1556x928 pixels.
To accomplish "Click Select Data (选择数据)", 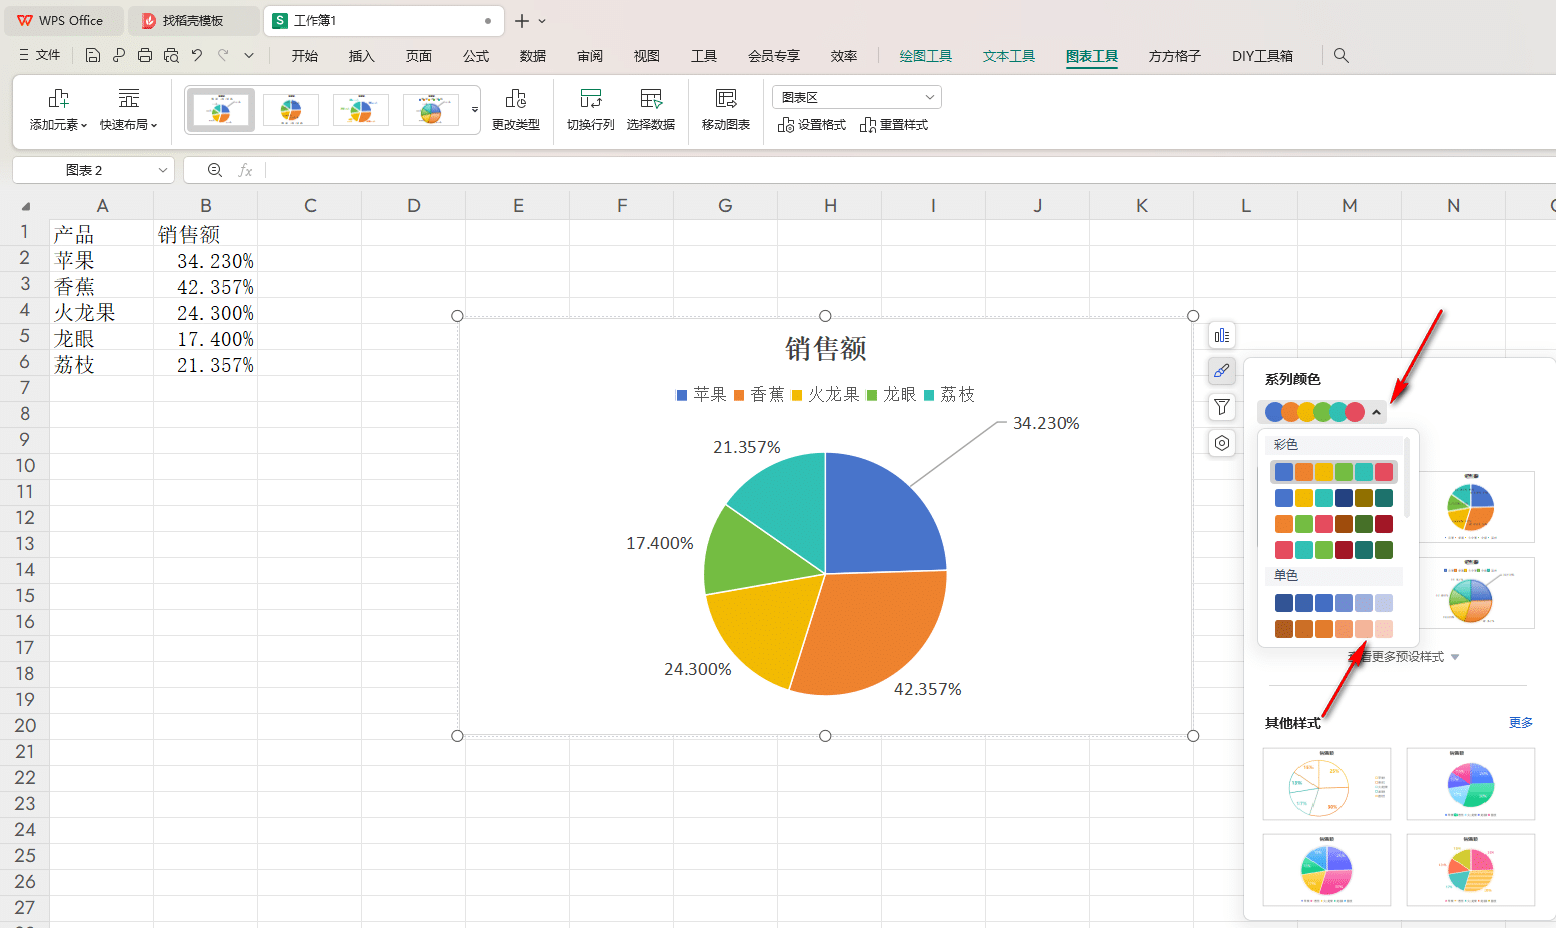I will coord(651,109).
